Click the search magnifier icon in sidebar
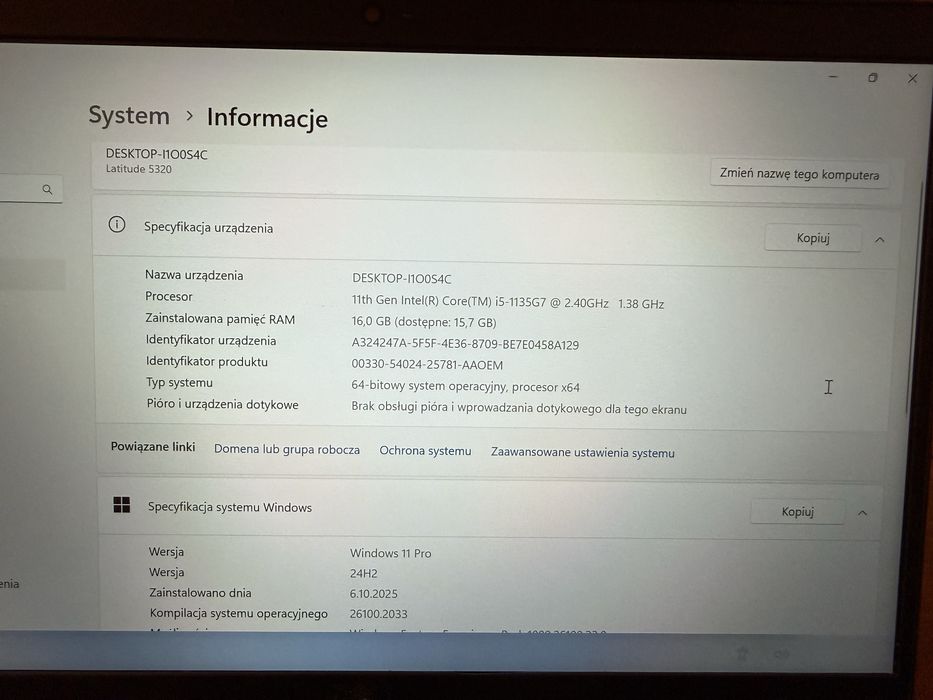 click(x=48, y=189)
